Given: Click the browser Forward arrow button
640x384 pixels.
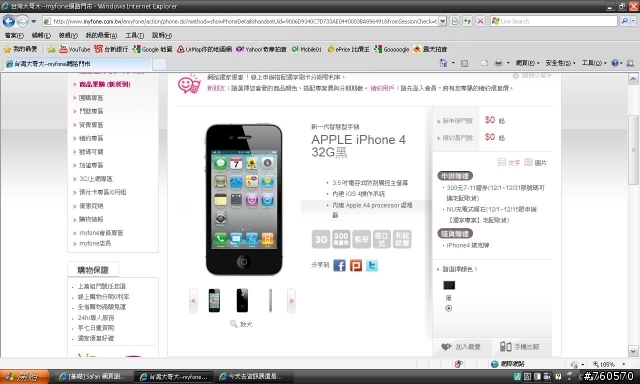Looking at the screenshot, I should (22, 21).
